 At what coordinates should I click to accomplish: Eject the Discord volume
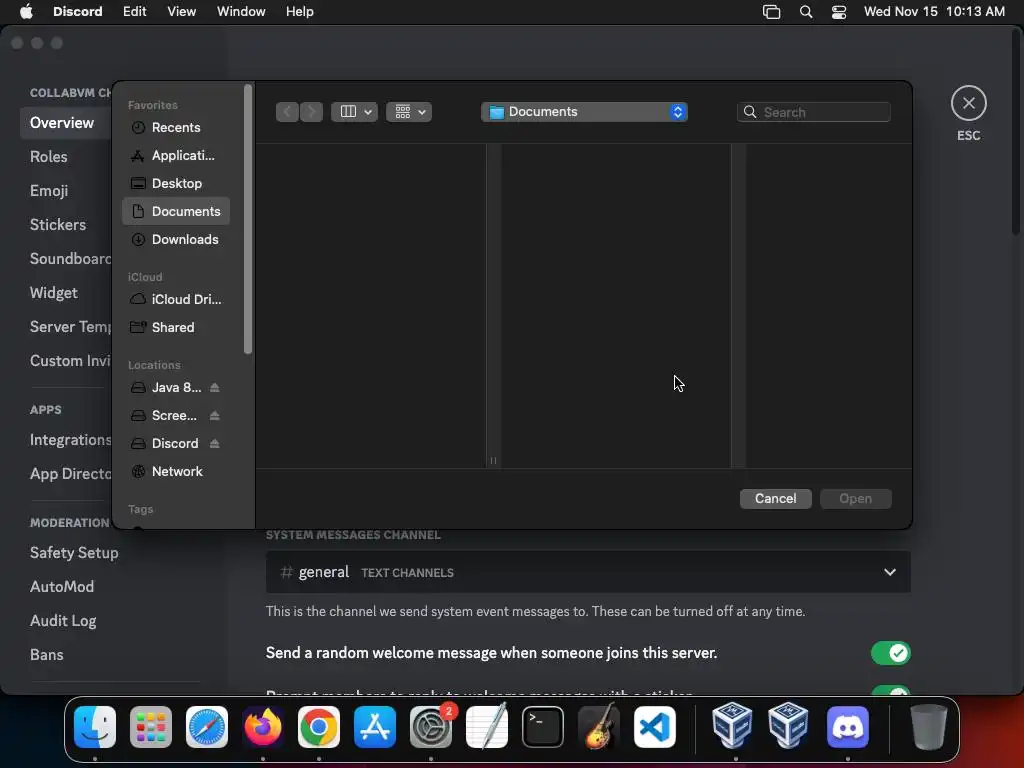click(215, 443)
